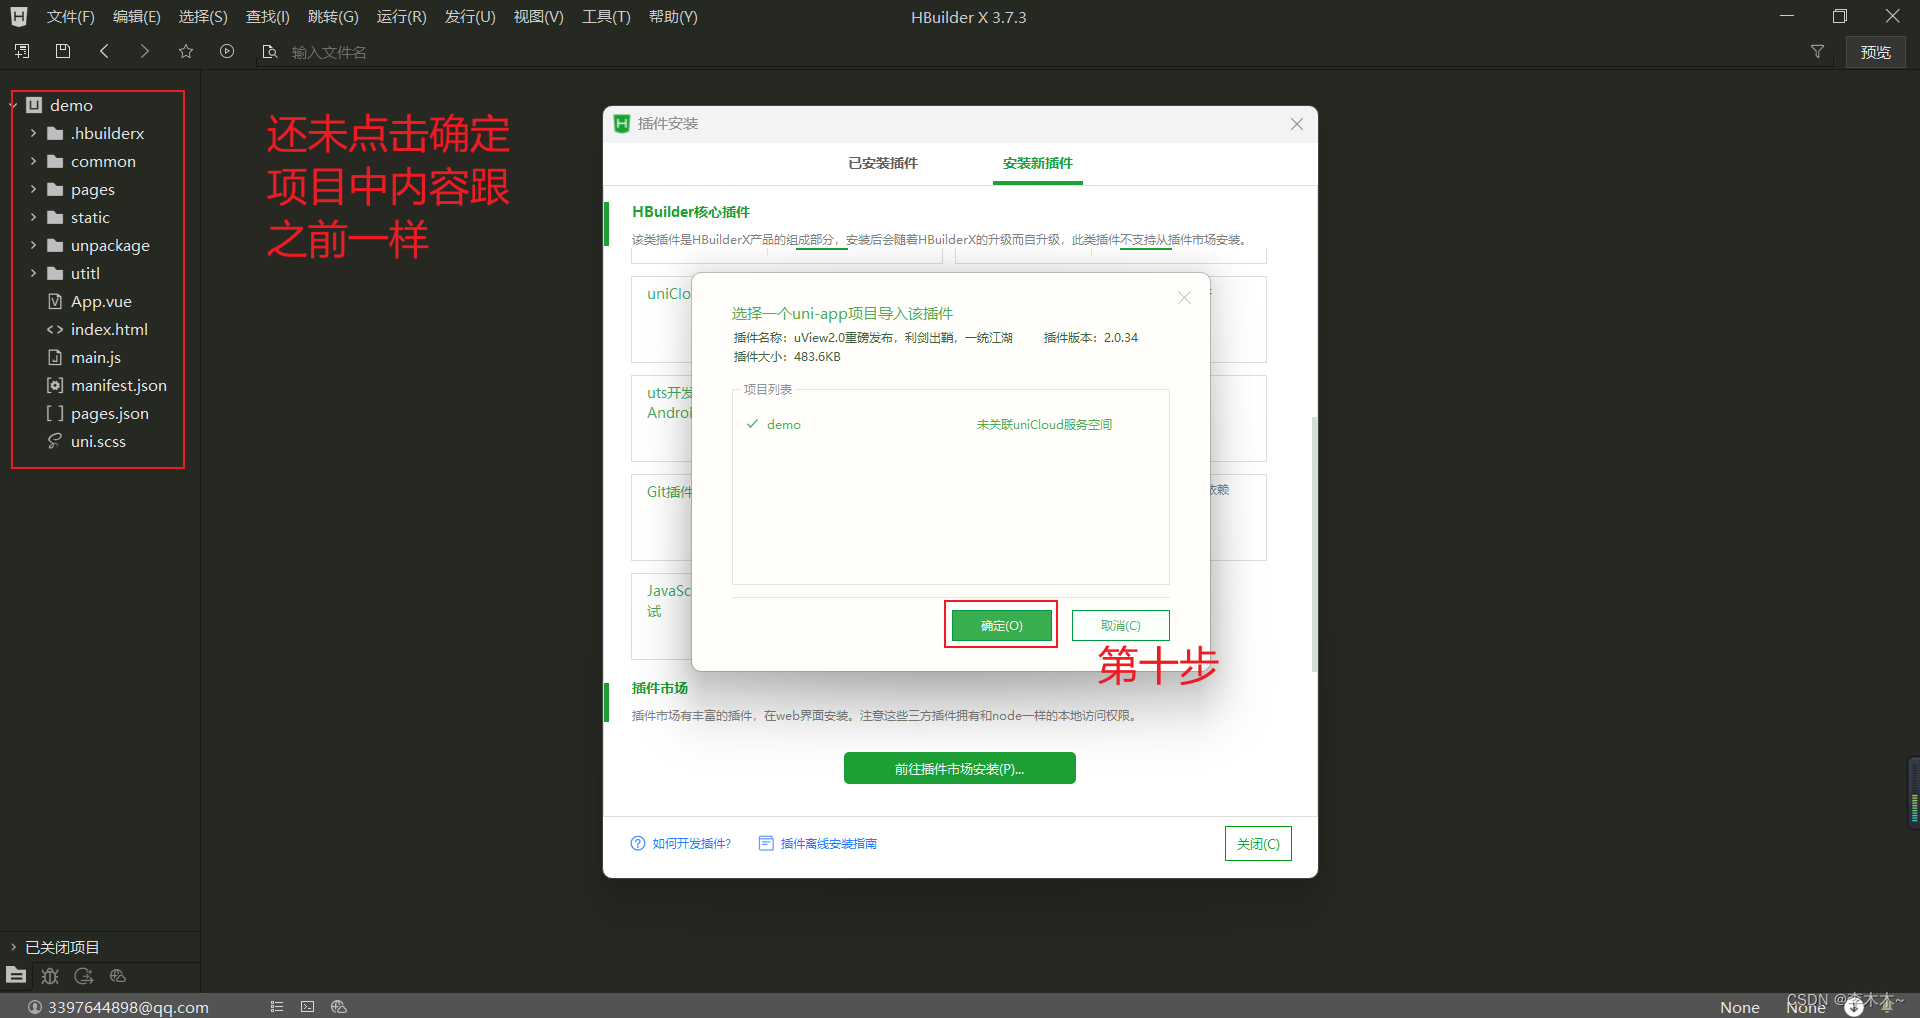Click the new file toolbar icon
This screenshot has height=1018, width=1920.
(x=22, y=51)
